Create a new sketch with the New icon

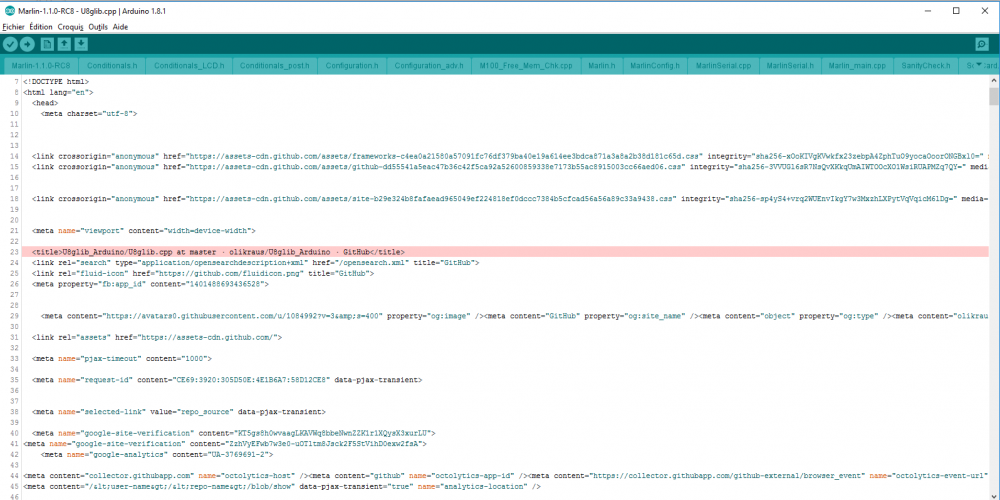47,44
